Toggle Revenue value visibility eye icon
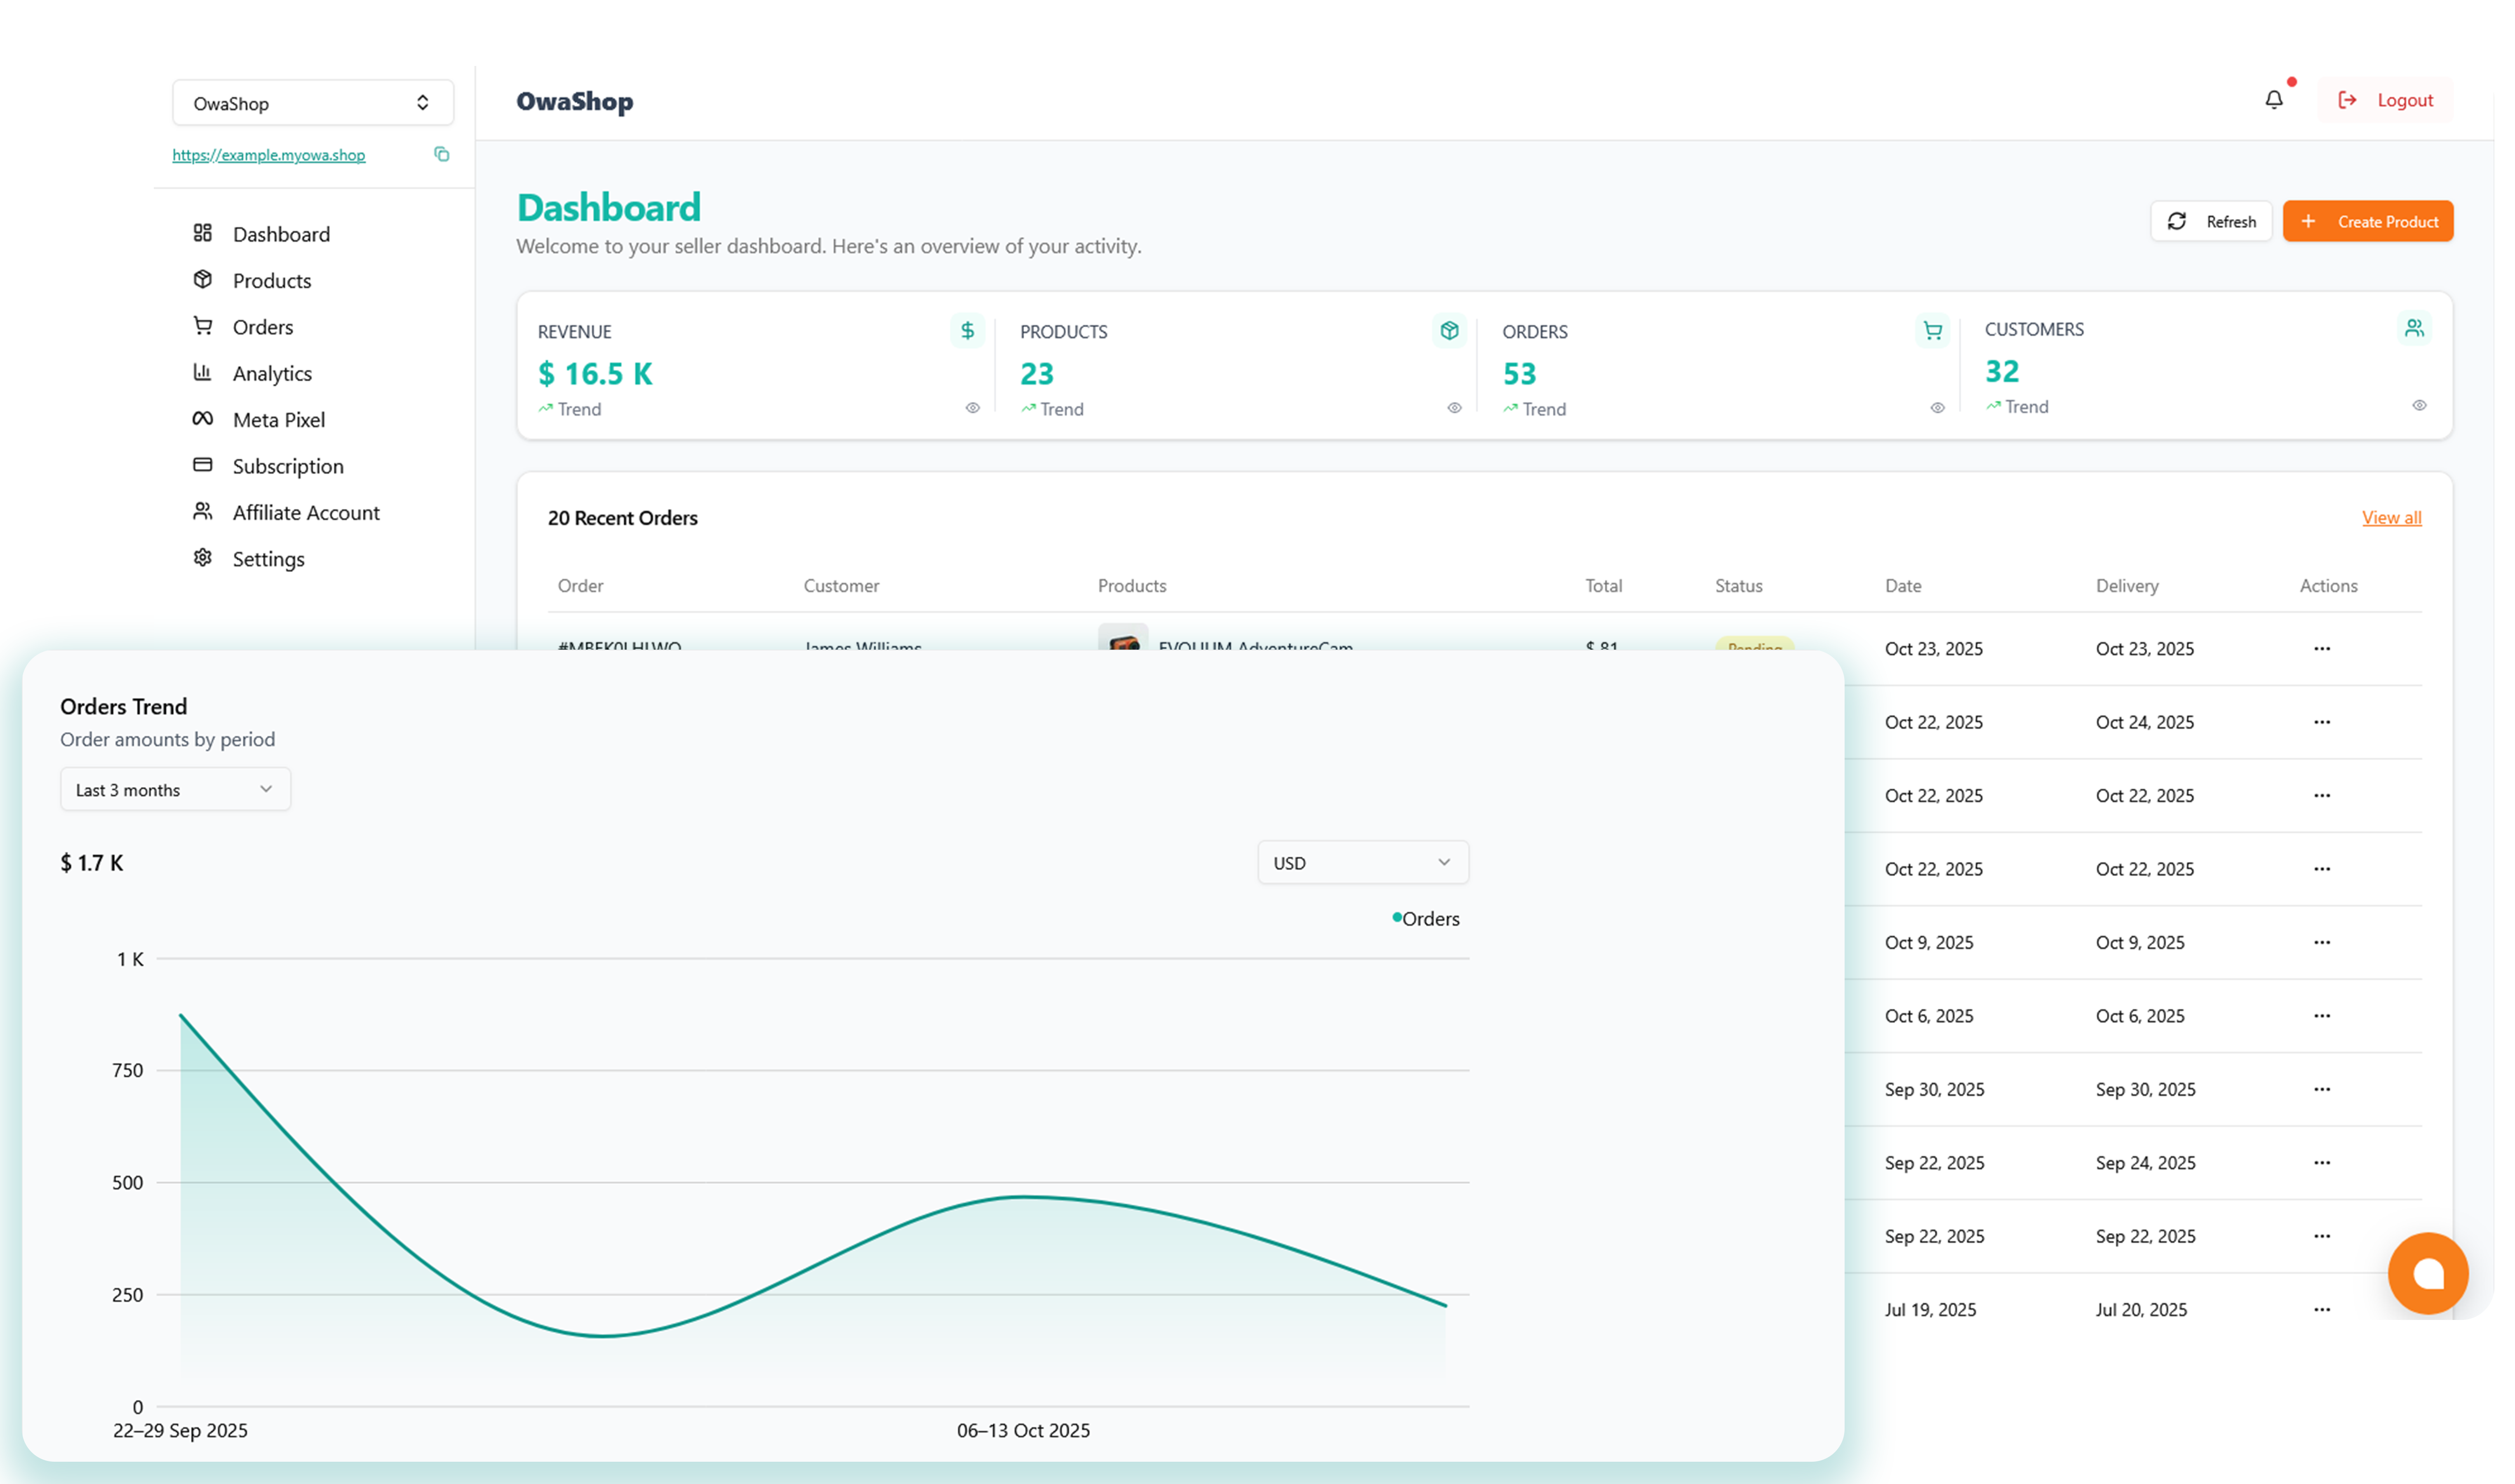This screenshot has height=1484, width=2515. point(972,408)
